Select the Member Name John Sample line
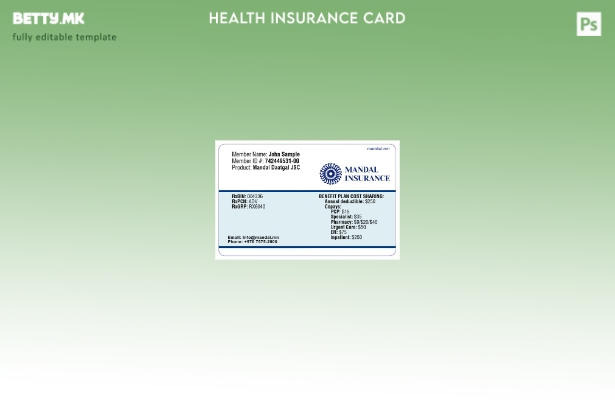Screen dimensions: 615x400 265,154
